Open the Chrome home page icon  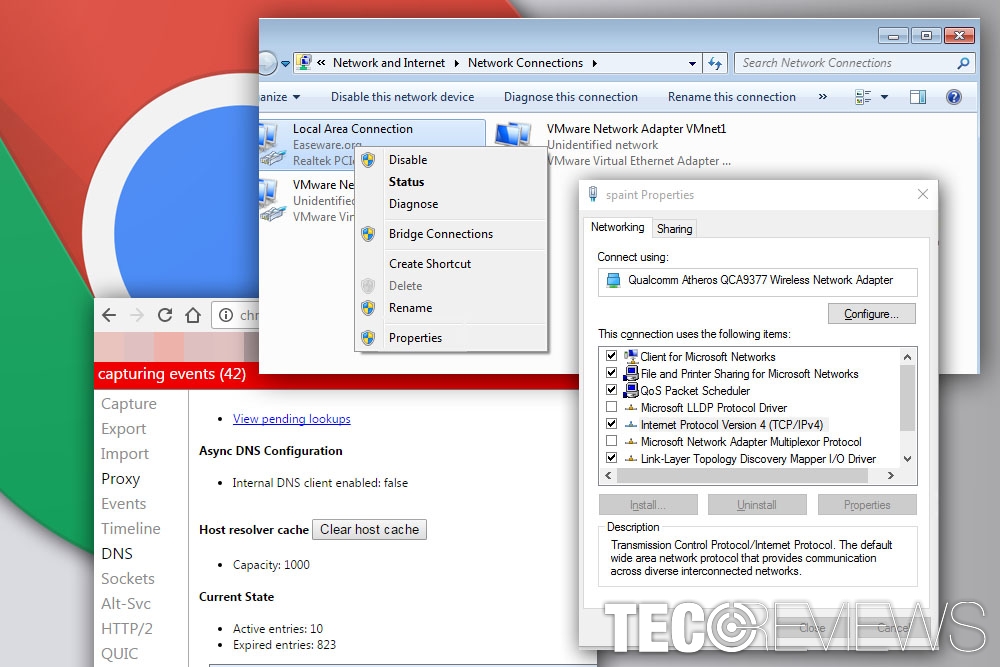[193, 315]
